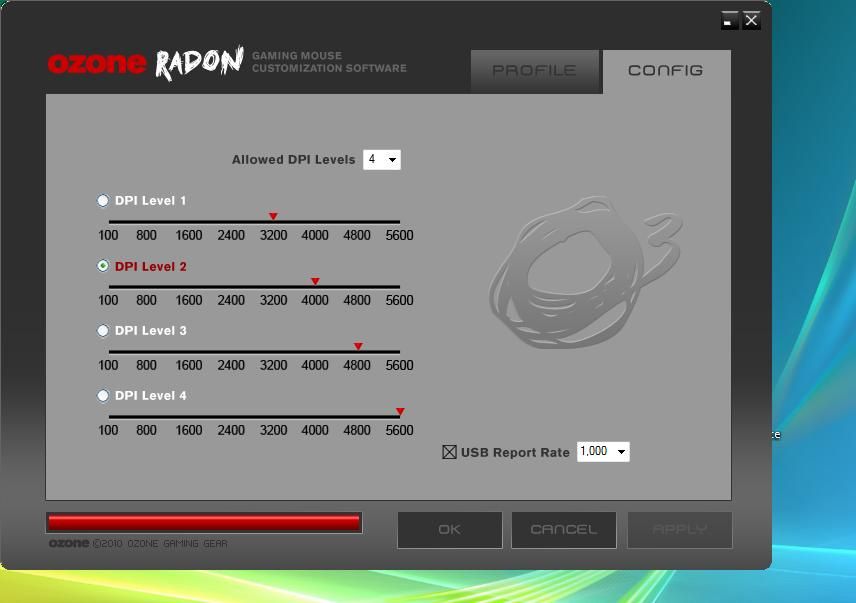Open the CONFIG tab
The height and width of the screenshot is (603, 856).
click(666, 71)
